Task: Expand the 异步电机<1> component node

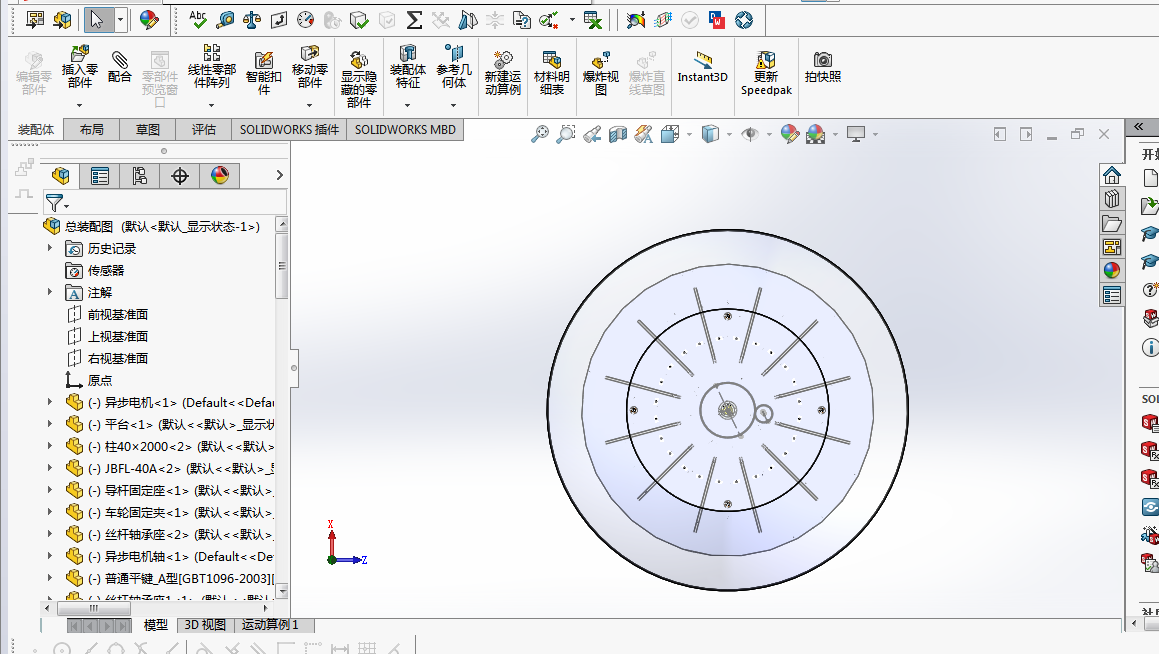Action: pyautogui.click(x=50, y=402)
